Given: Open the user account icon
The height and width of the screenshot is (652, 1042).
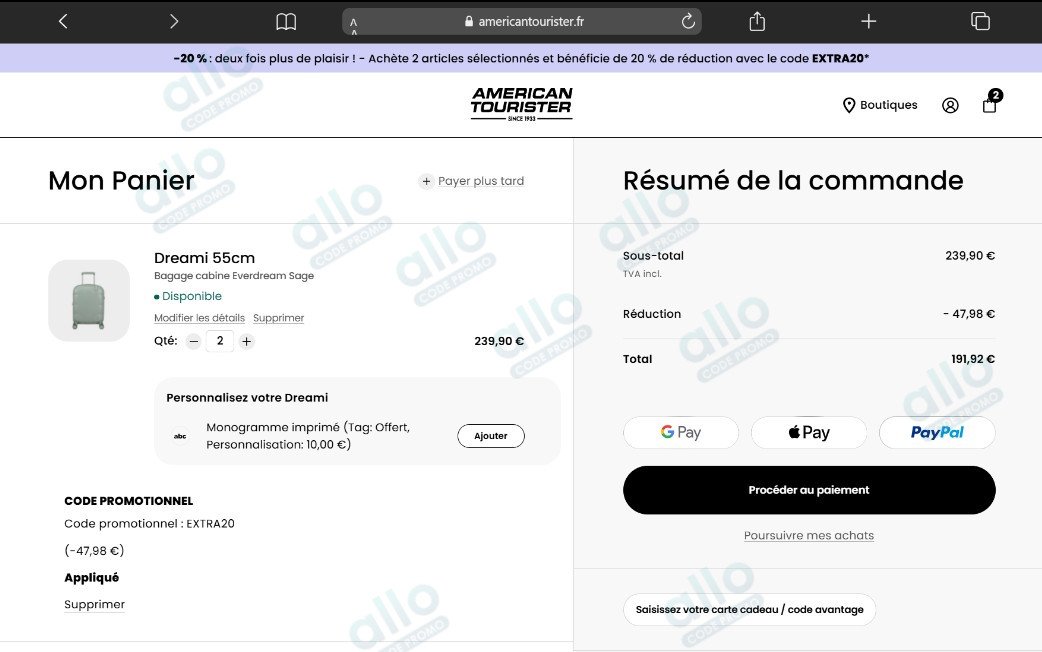Looking at the screenshot, I should pyautogui.click(x=950, y=105).
